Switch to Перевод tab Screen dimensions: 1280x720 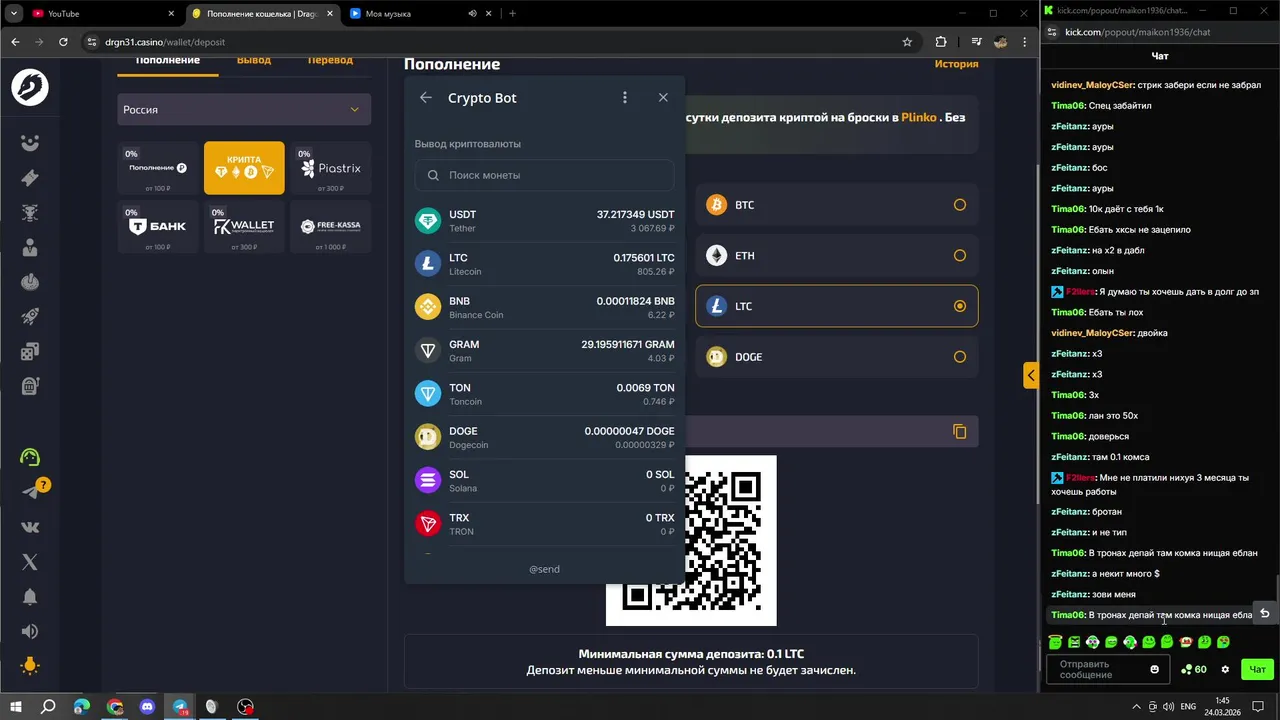[330, 60]
